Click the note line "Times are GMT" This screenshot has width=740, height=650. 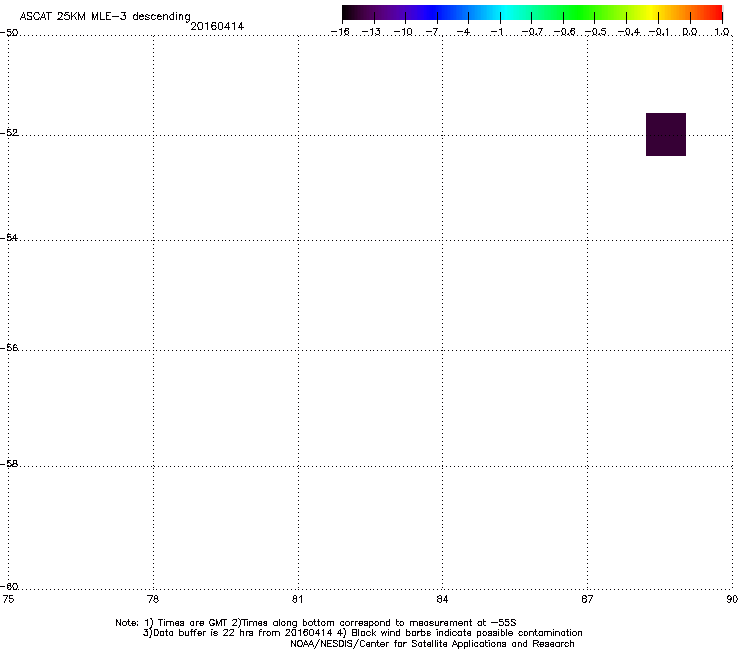pyautogui.click(x=316, y=623)
